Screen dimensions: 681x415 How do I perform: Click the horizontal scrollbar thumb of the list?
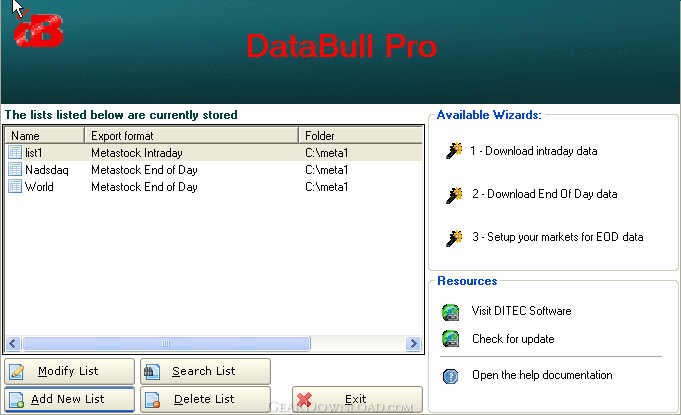[166, 344]
